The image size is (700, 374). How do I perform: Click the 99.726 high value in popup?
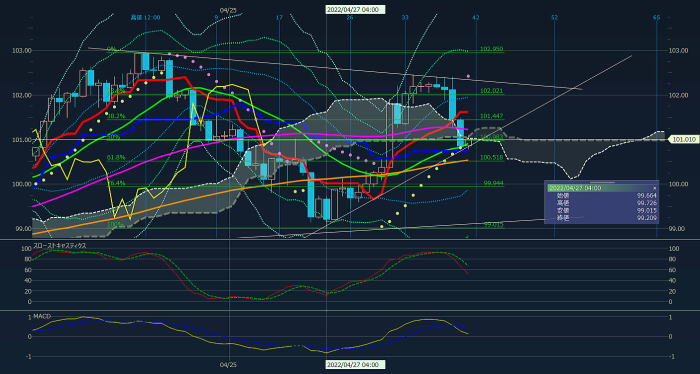tap(647, 203)
